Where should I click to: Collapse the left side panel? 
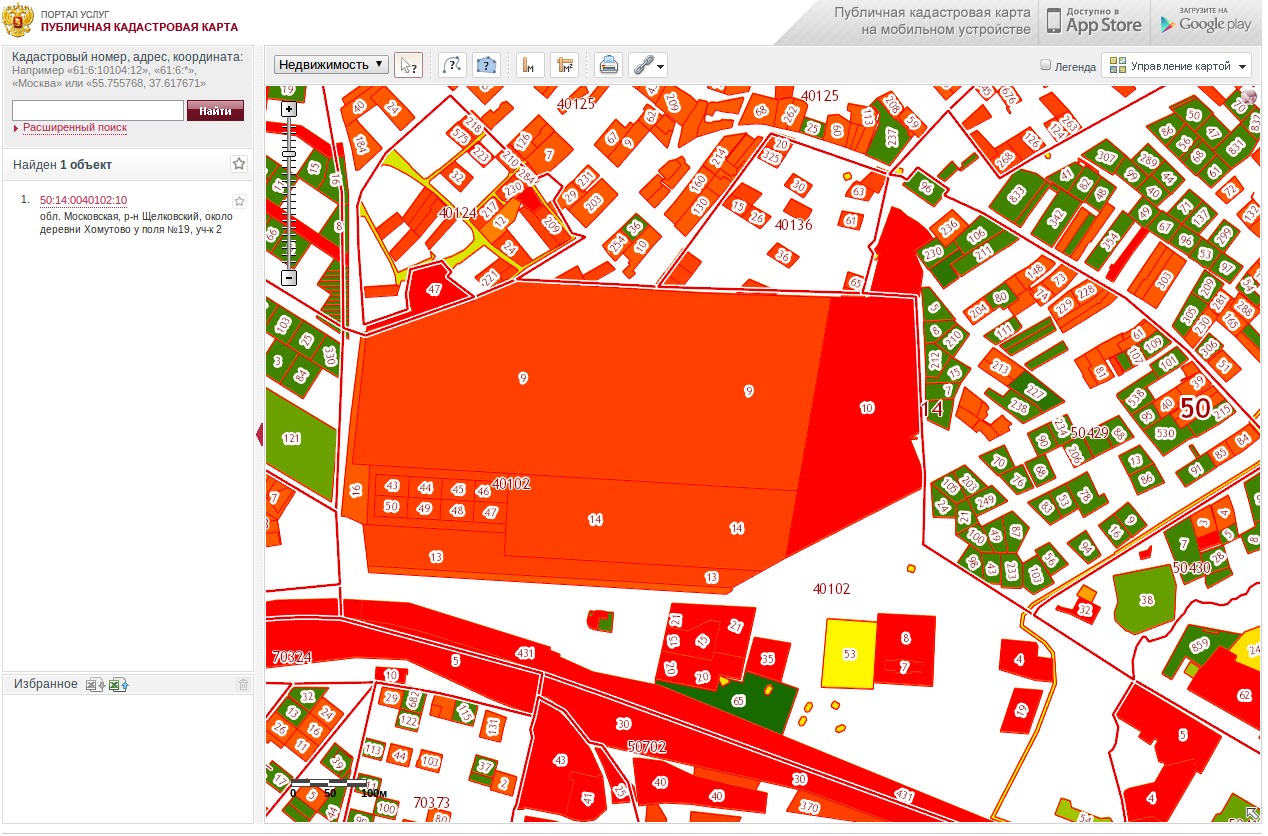point(260,434)
